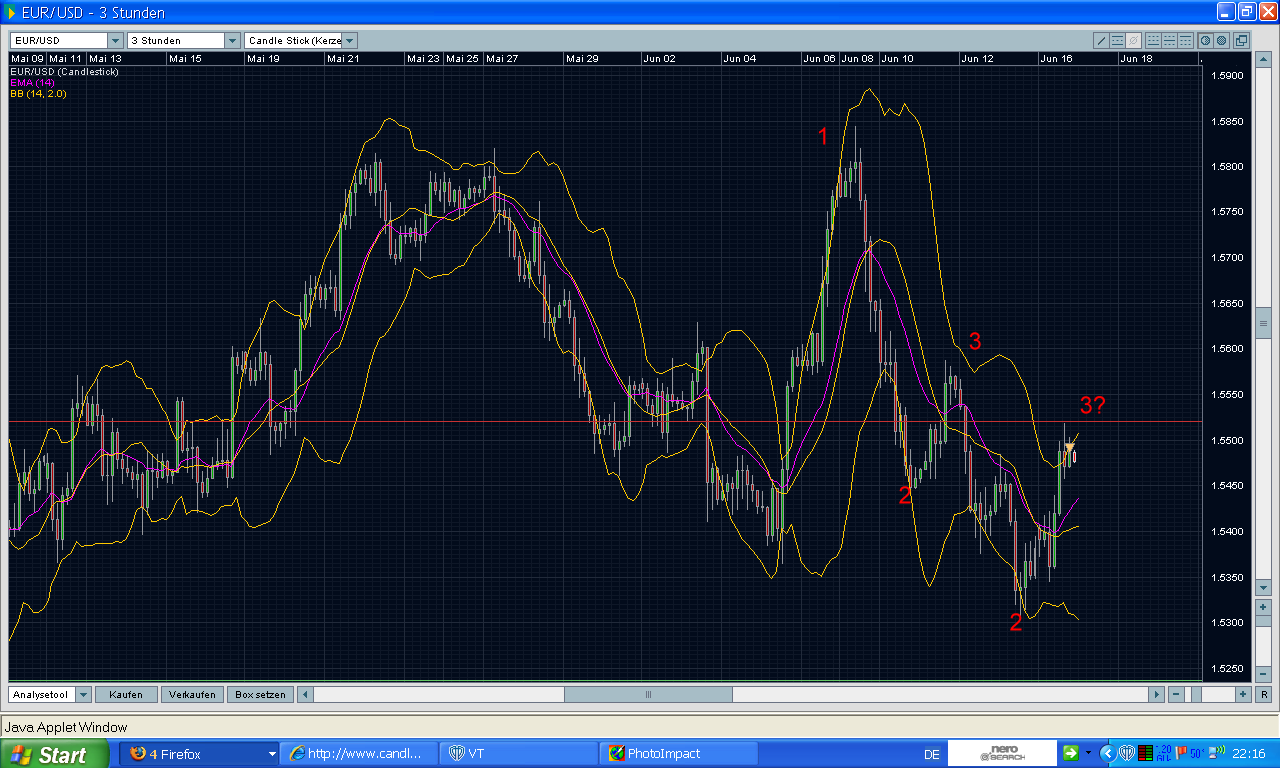Expand the Candle Stick chart type dropdown
This screenshot has height=768, width=1280.
click(349, 41)
